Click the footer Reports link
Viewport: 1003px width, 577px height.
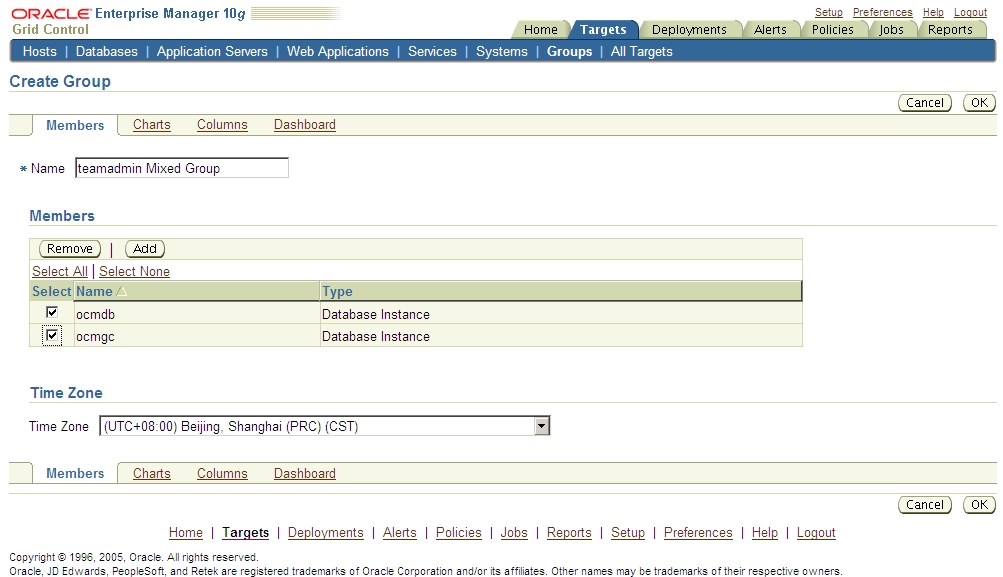tap(569, 533)
